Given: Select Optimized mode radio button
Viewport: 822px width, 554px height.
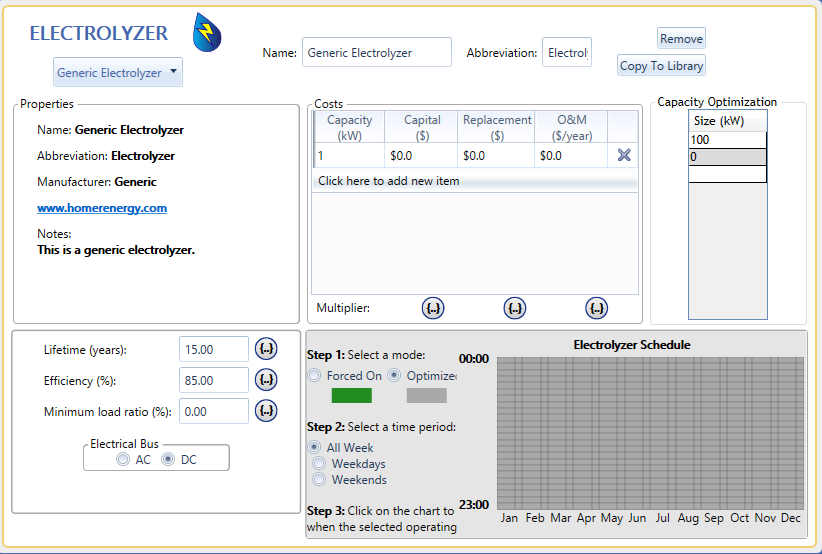Looking at the screenshot, I should pos(394,375).
